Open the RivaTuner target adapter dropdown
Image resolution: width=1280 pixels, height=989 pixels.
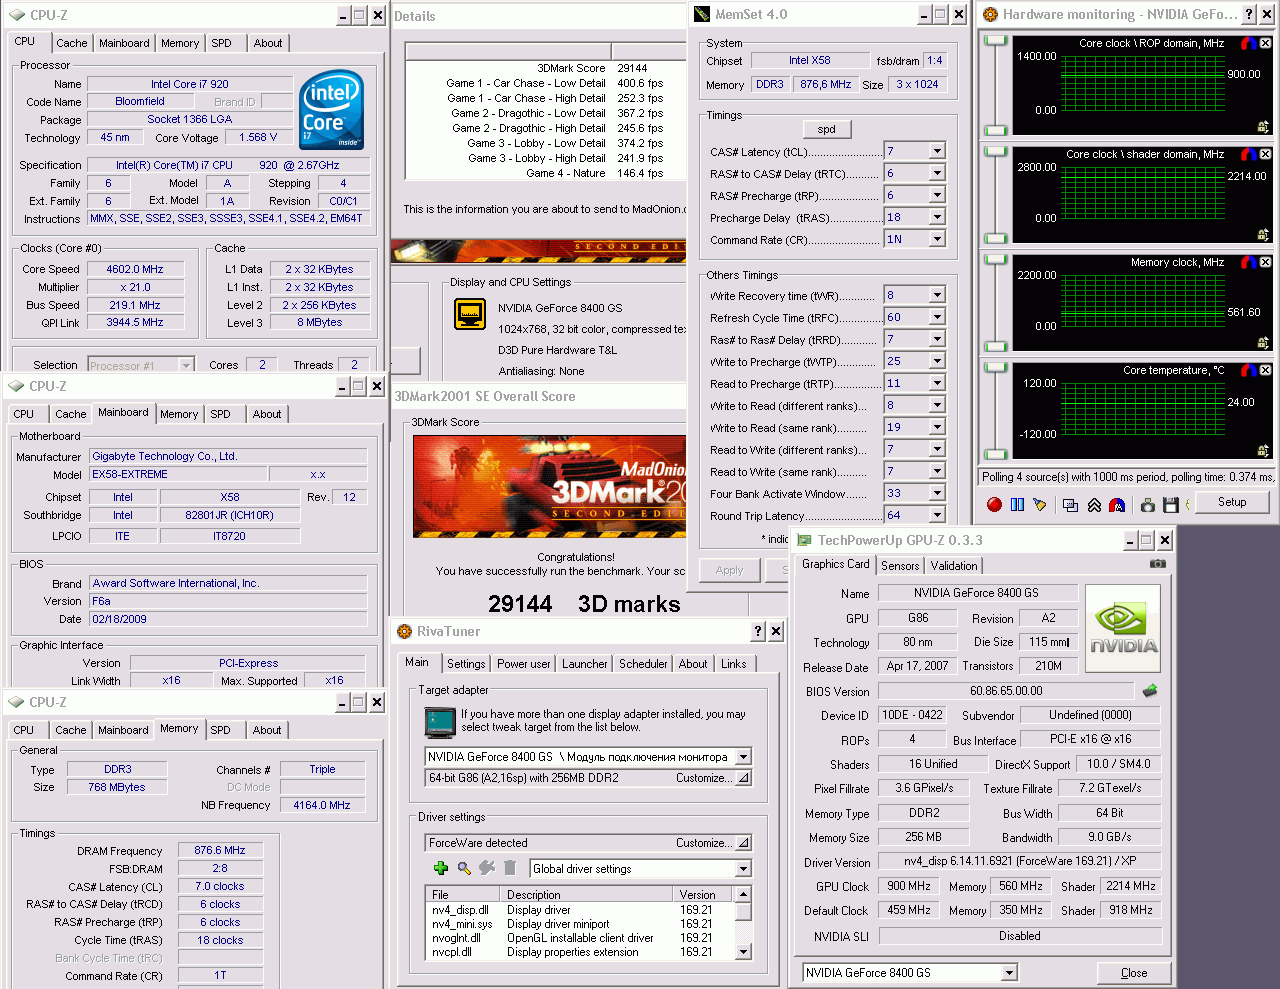tap(743, 757)
